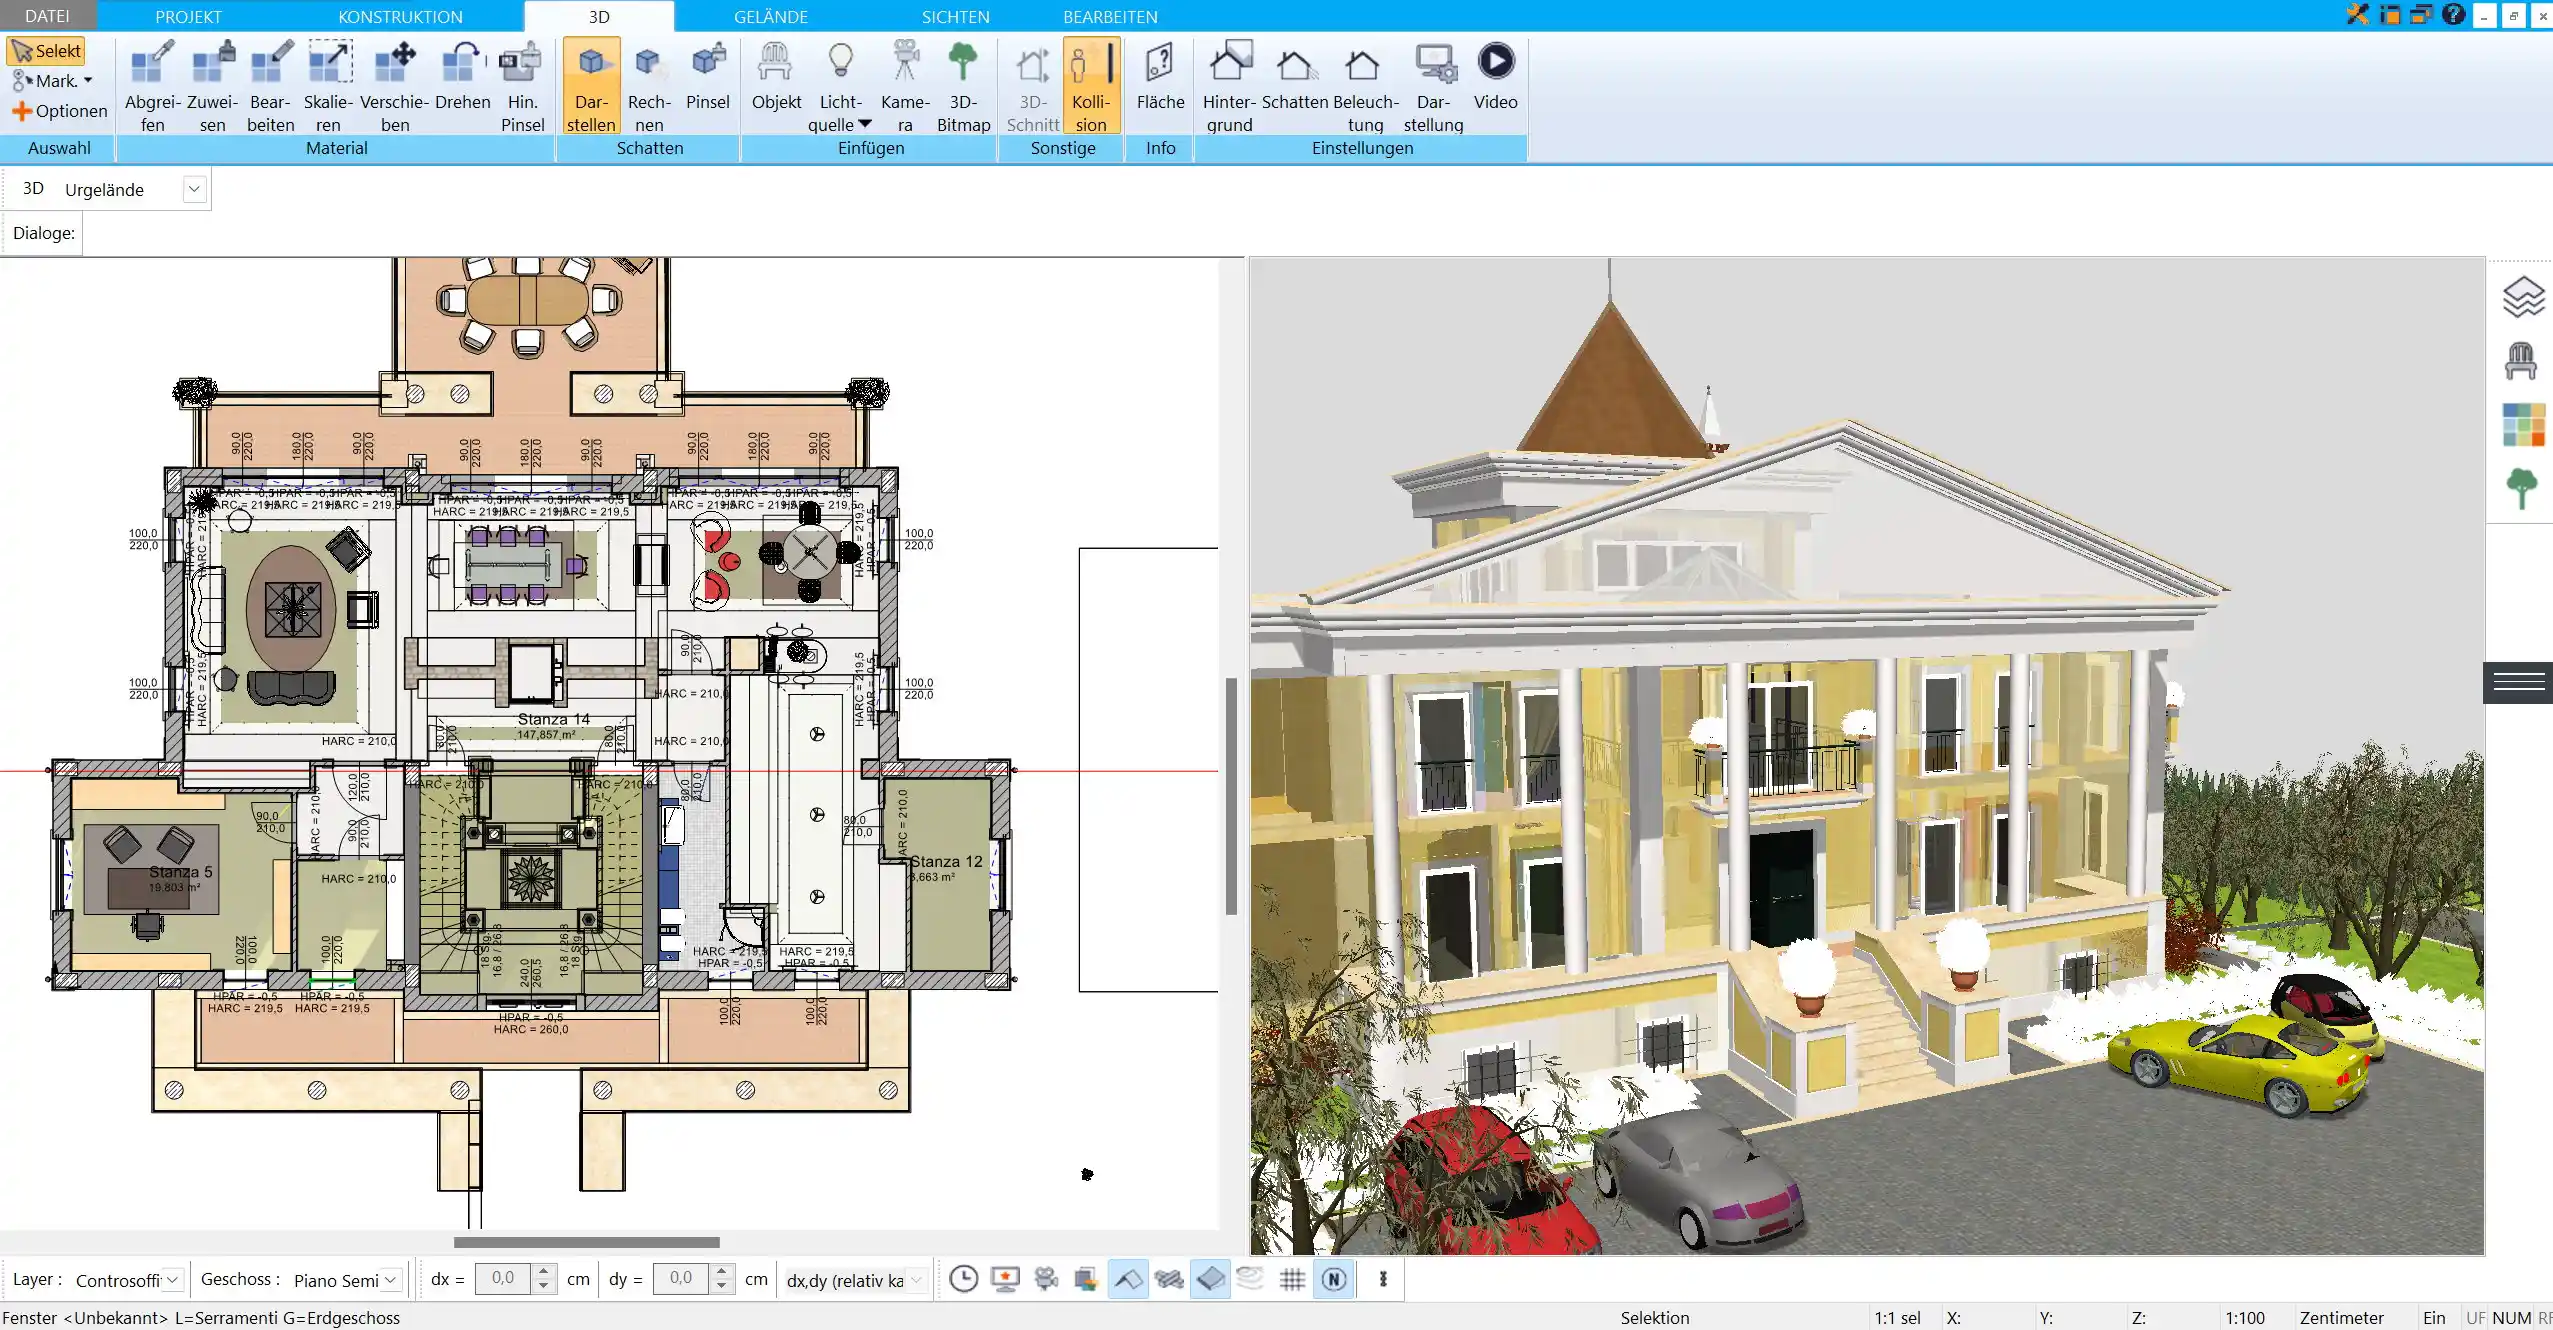This screenshot has width=2553, height=1330.
Task: Toggle the terrain contours visibility button
Action: pyautogui.click(x=1250, y=1279)
